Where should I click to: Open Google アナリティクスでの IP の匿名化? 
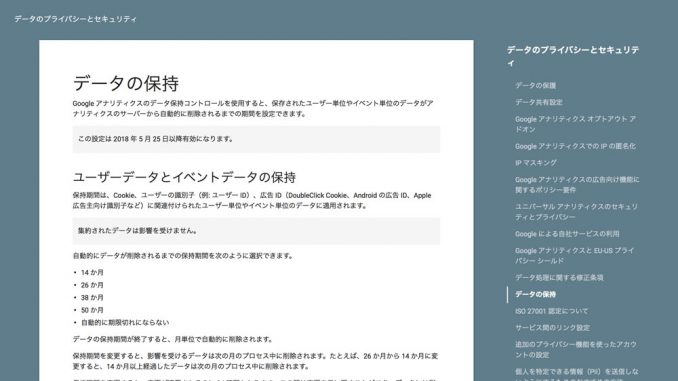pos(575,146)
